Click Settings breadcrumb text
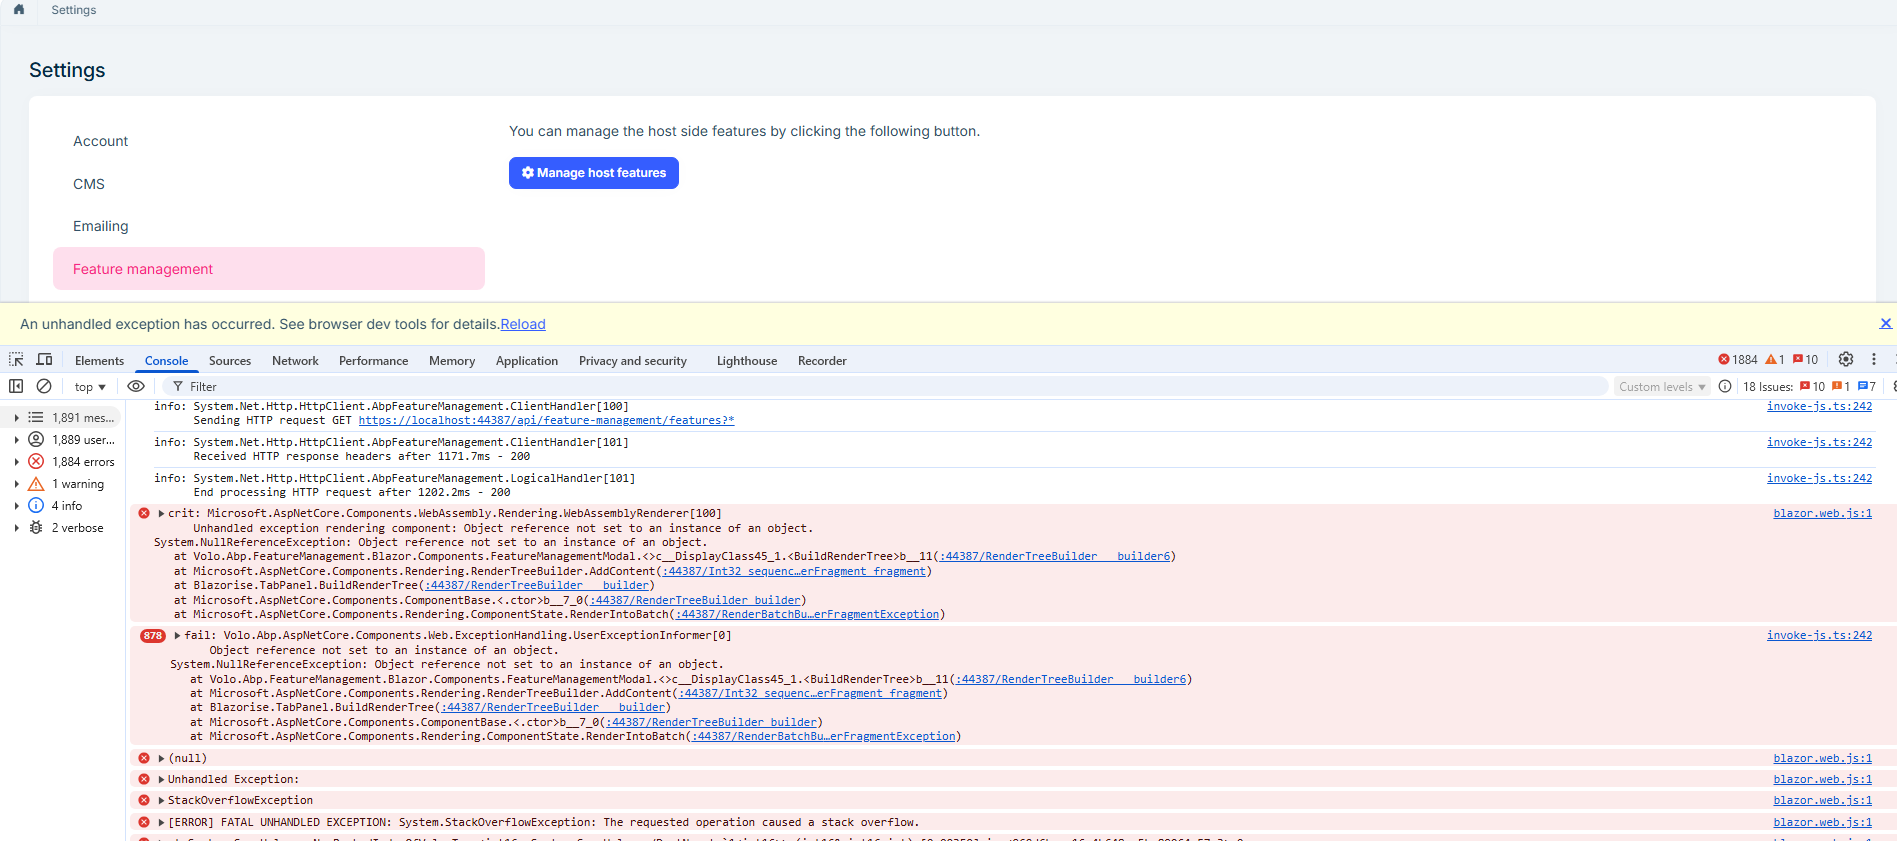 74,10
